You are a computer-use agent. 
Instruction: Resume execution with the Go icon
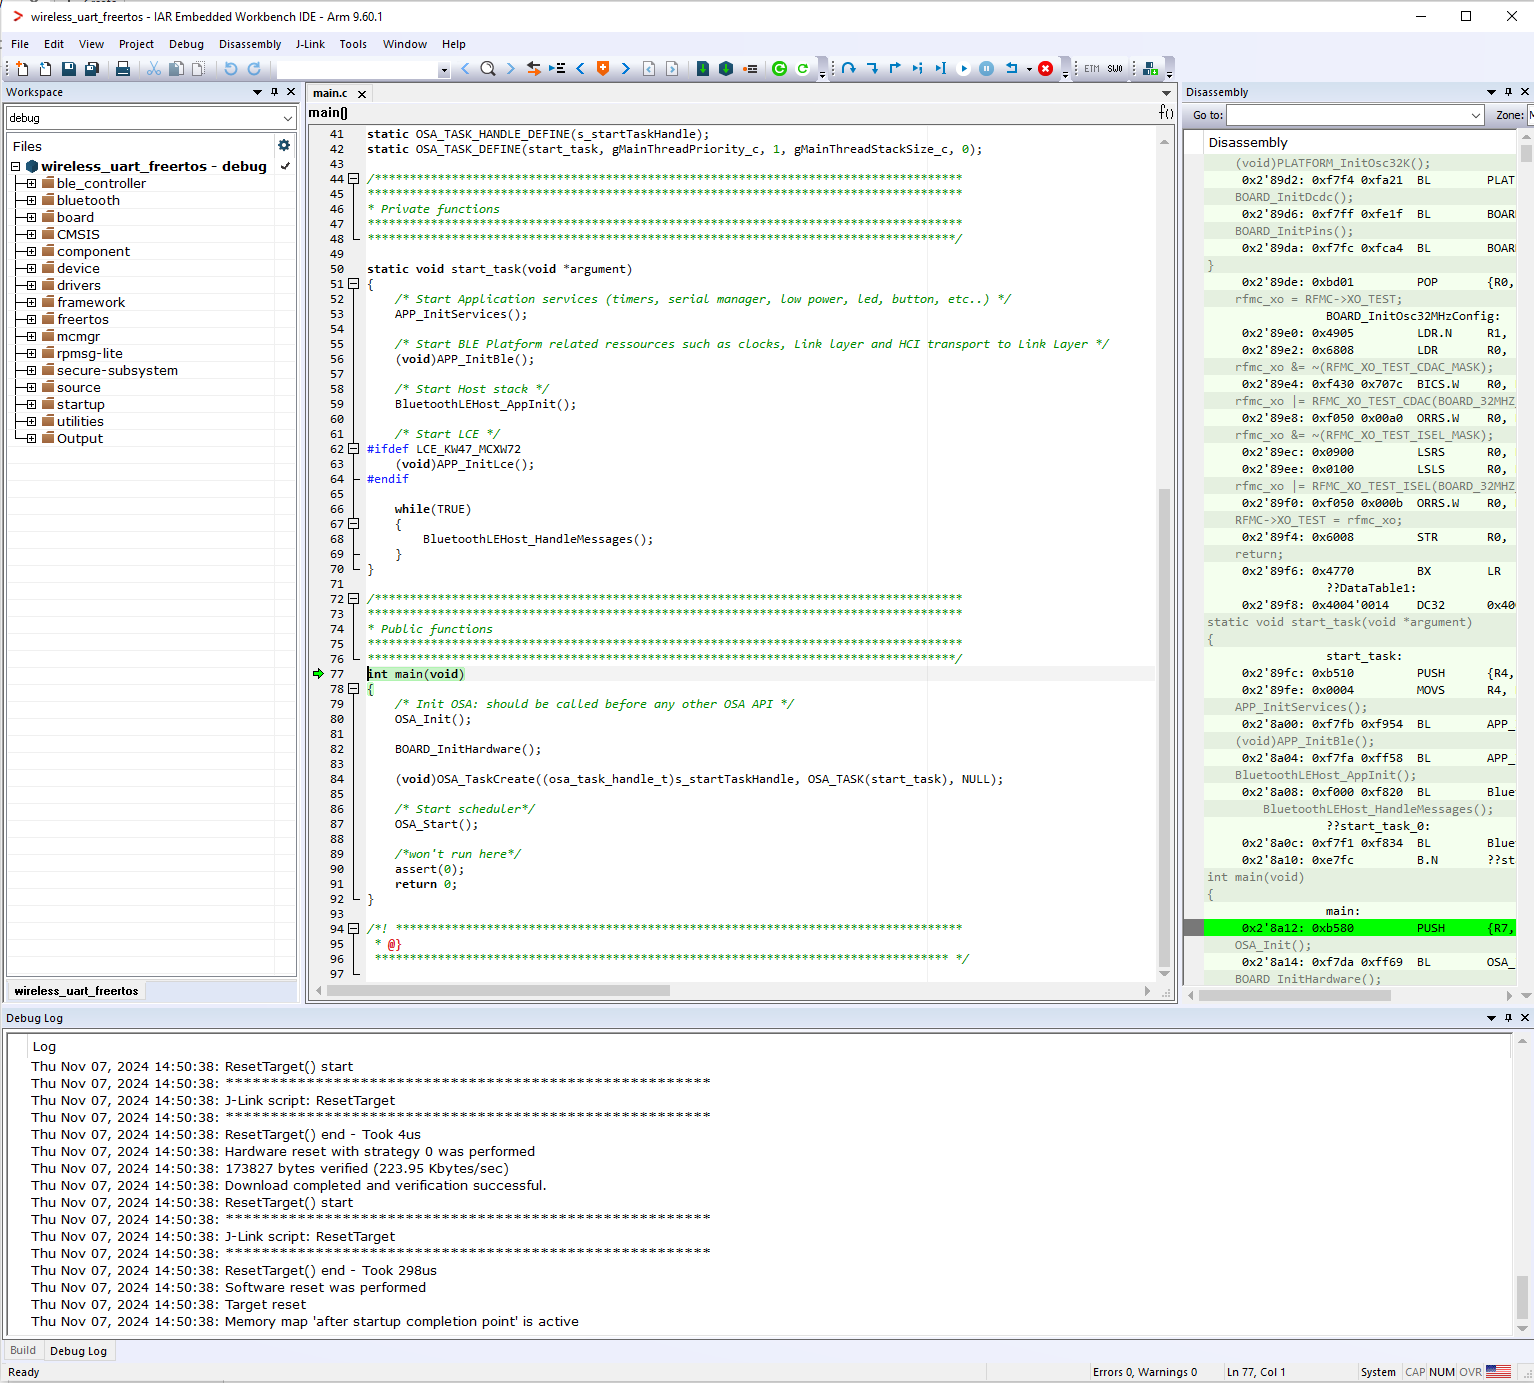[963, 68]
